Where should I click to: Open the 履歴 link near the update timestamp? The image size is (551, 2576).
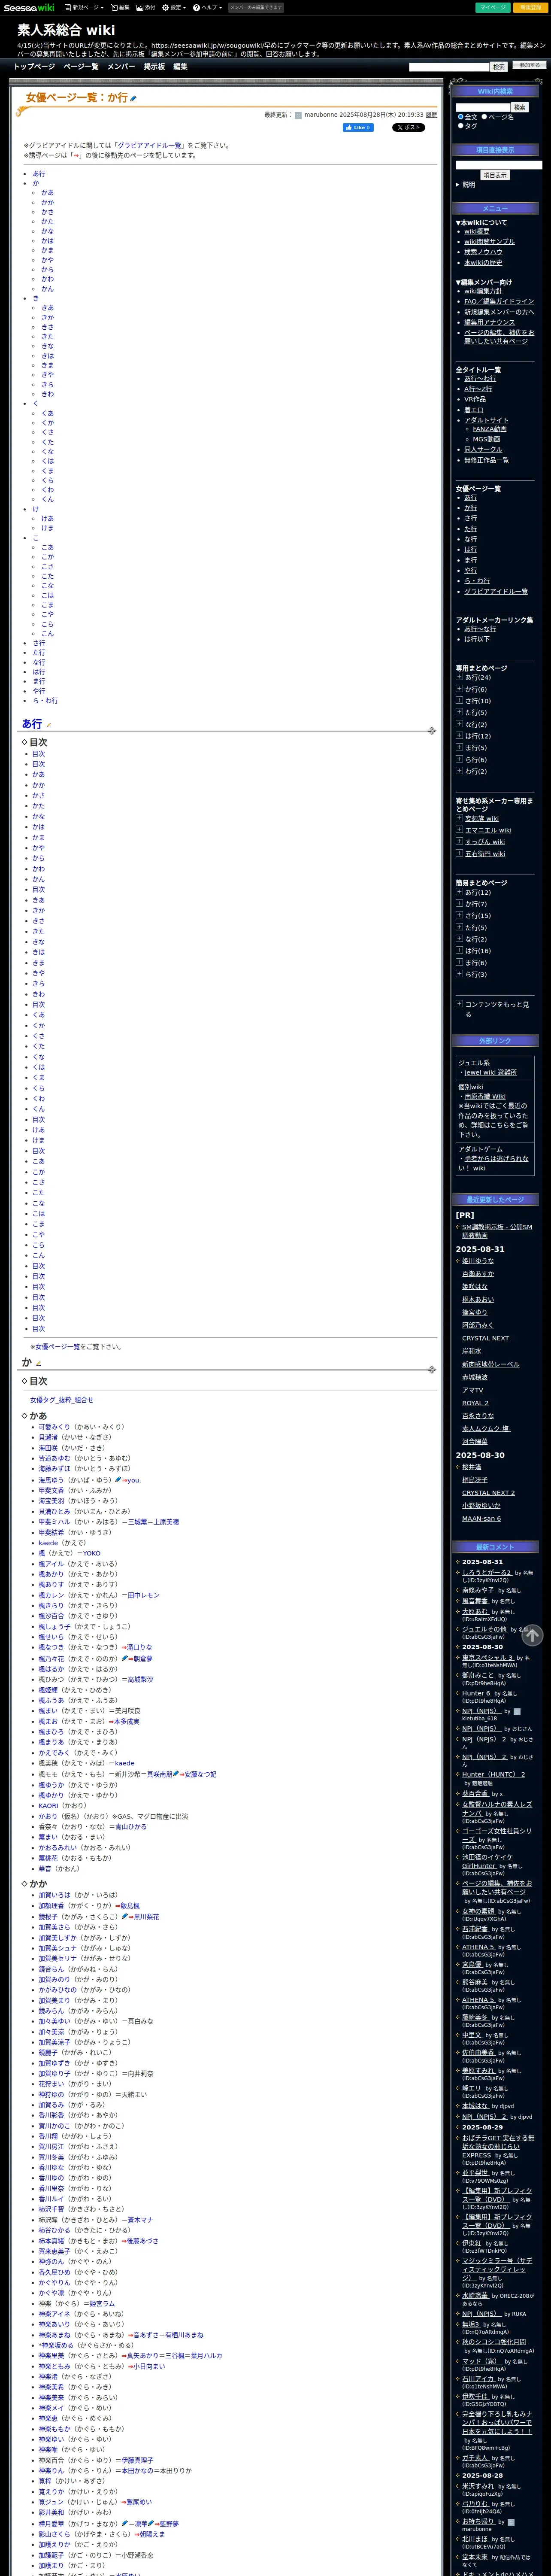click(431, 115)
